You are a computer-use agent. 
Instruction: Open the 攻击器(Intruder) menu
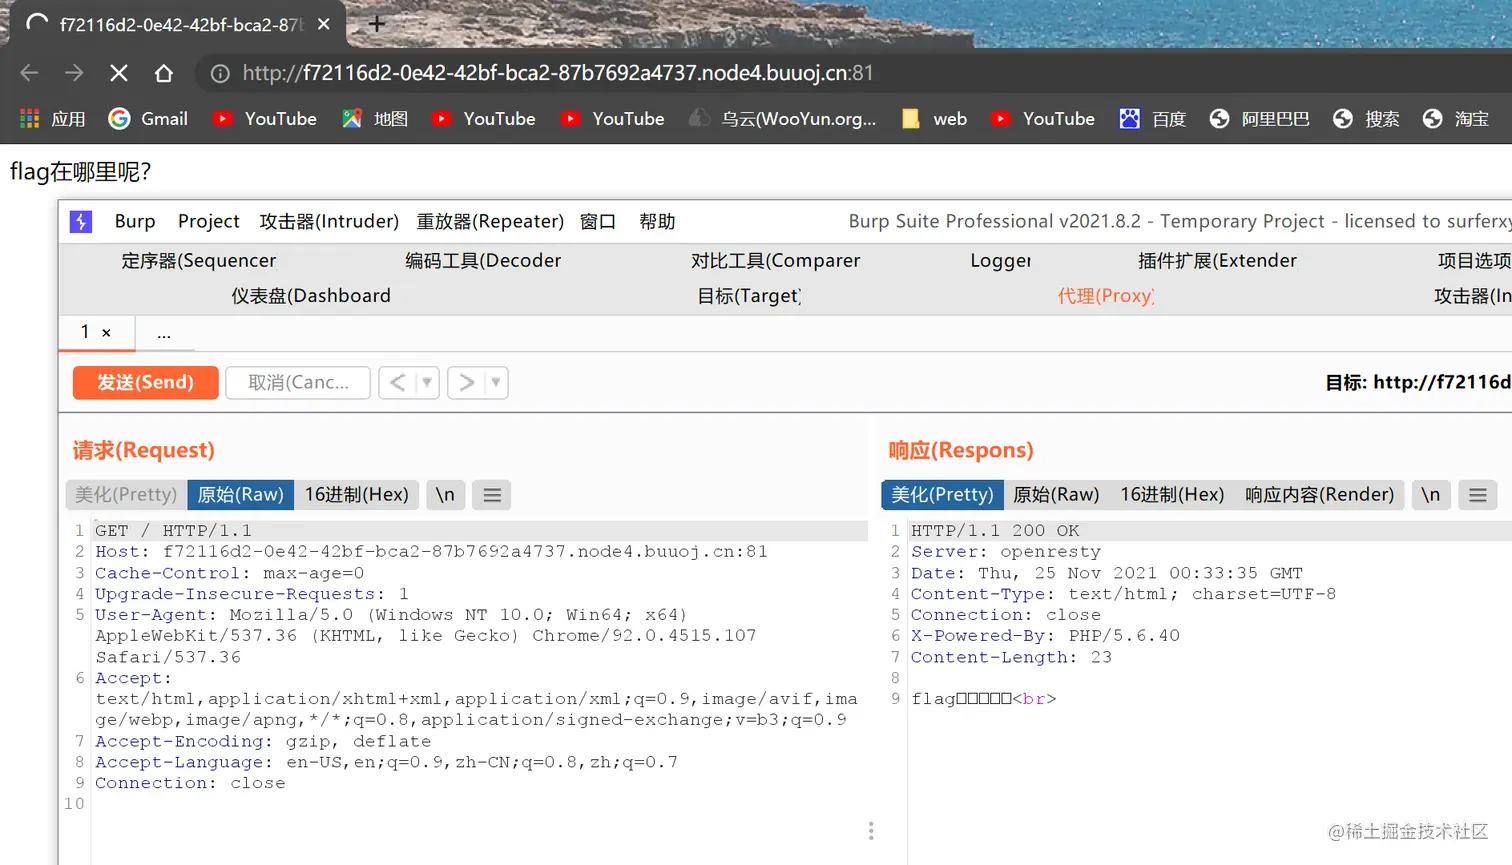coord(329,221)
